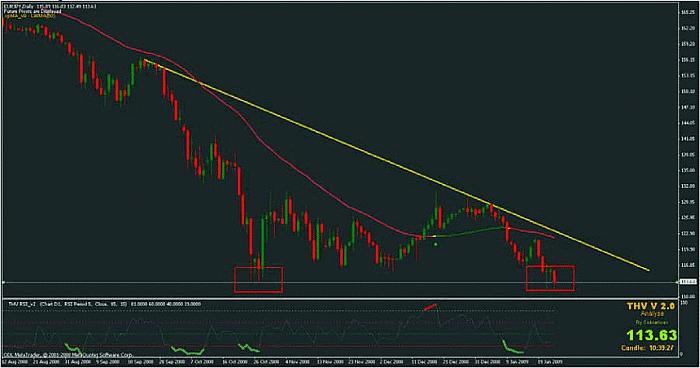Select the yellow descending trendline
The image size is (700, 368).
click(x=396, y=165)
